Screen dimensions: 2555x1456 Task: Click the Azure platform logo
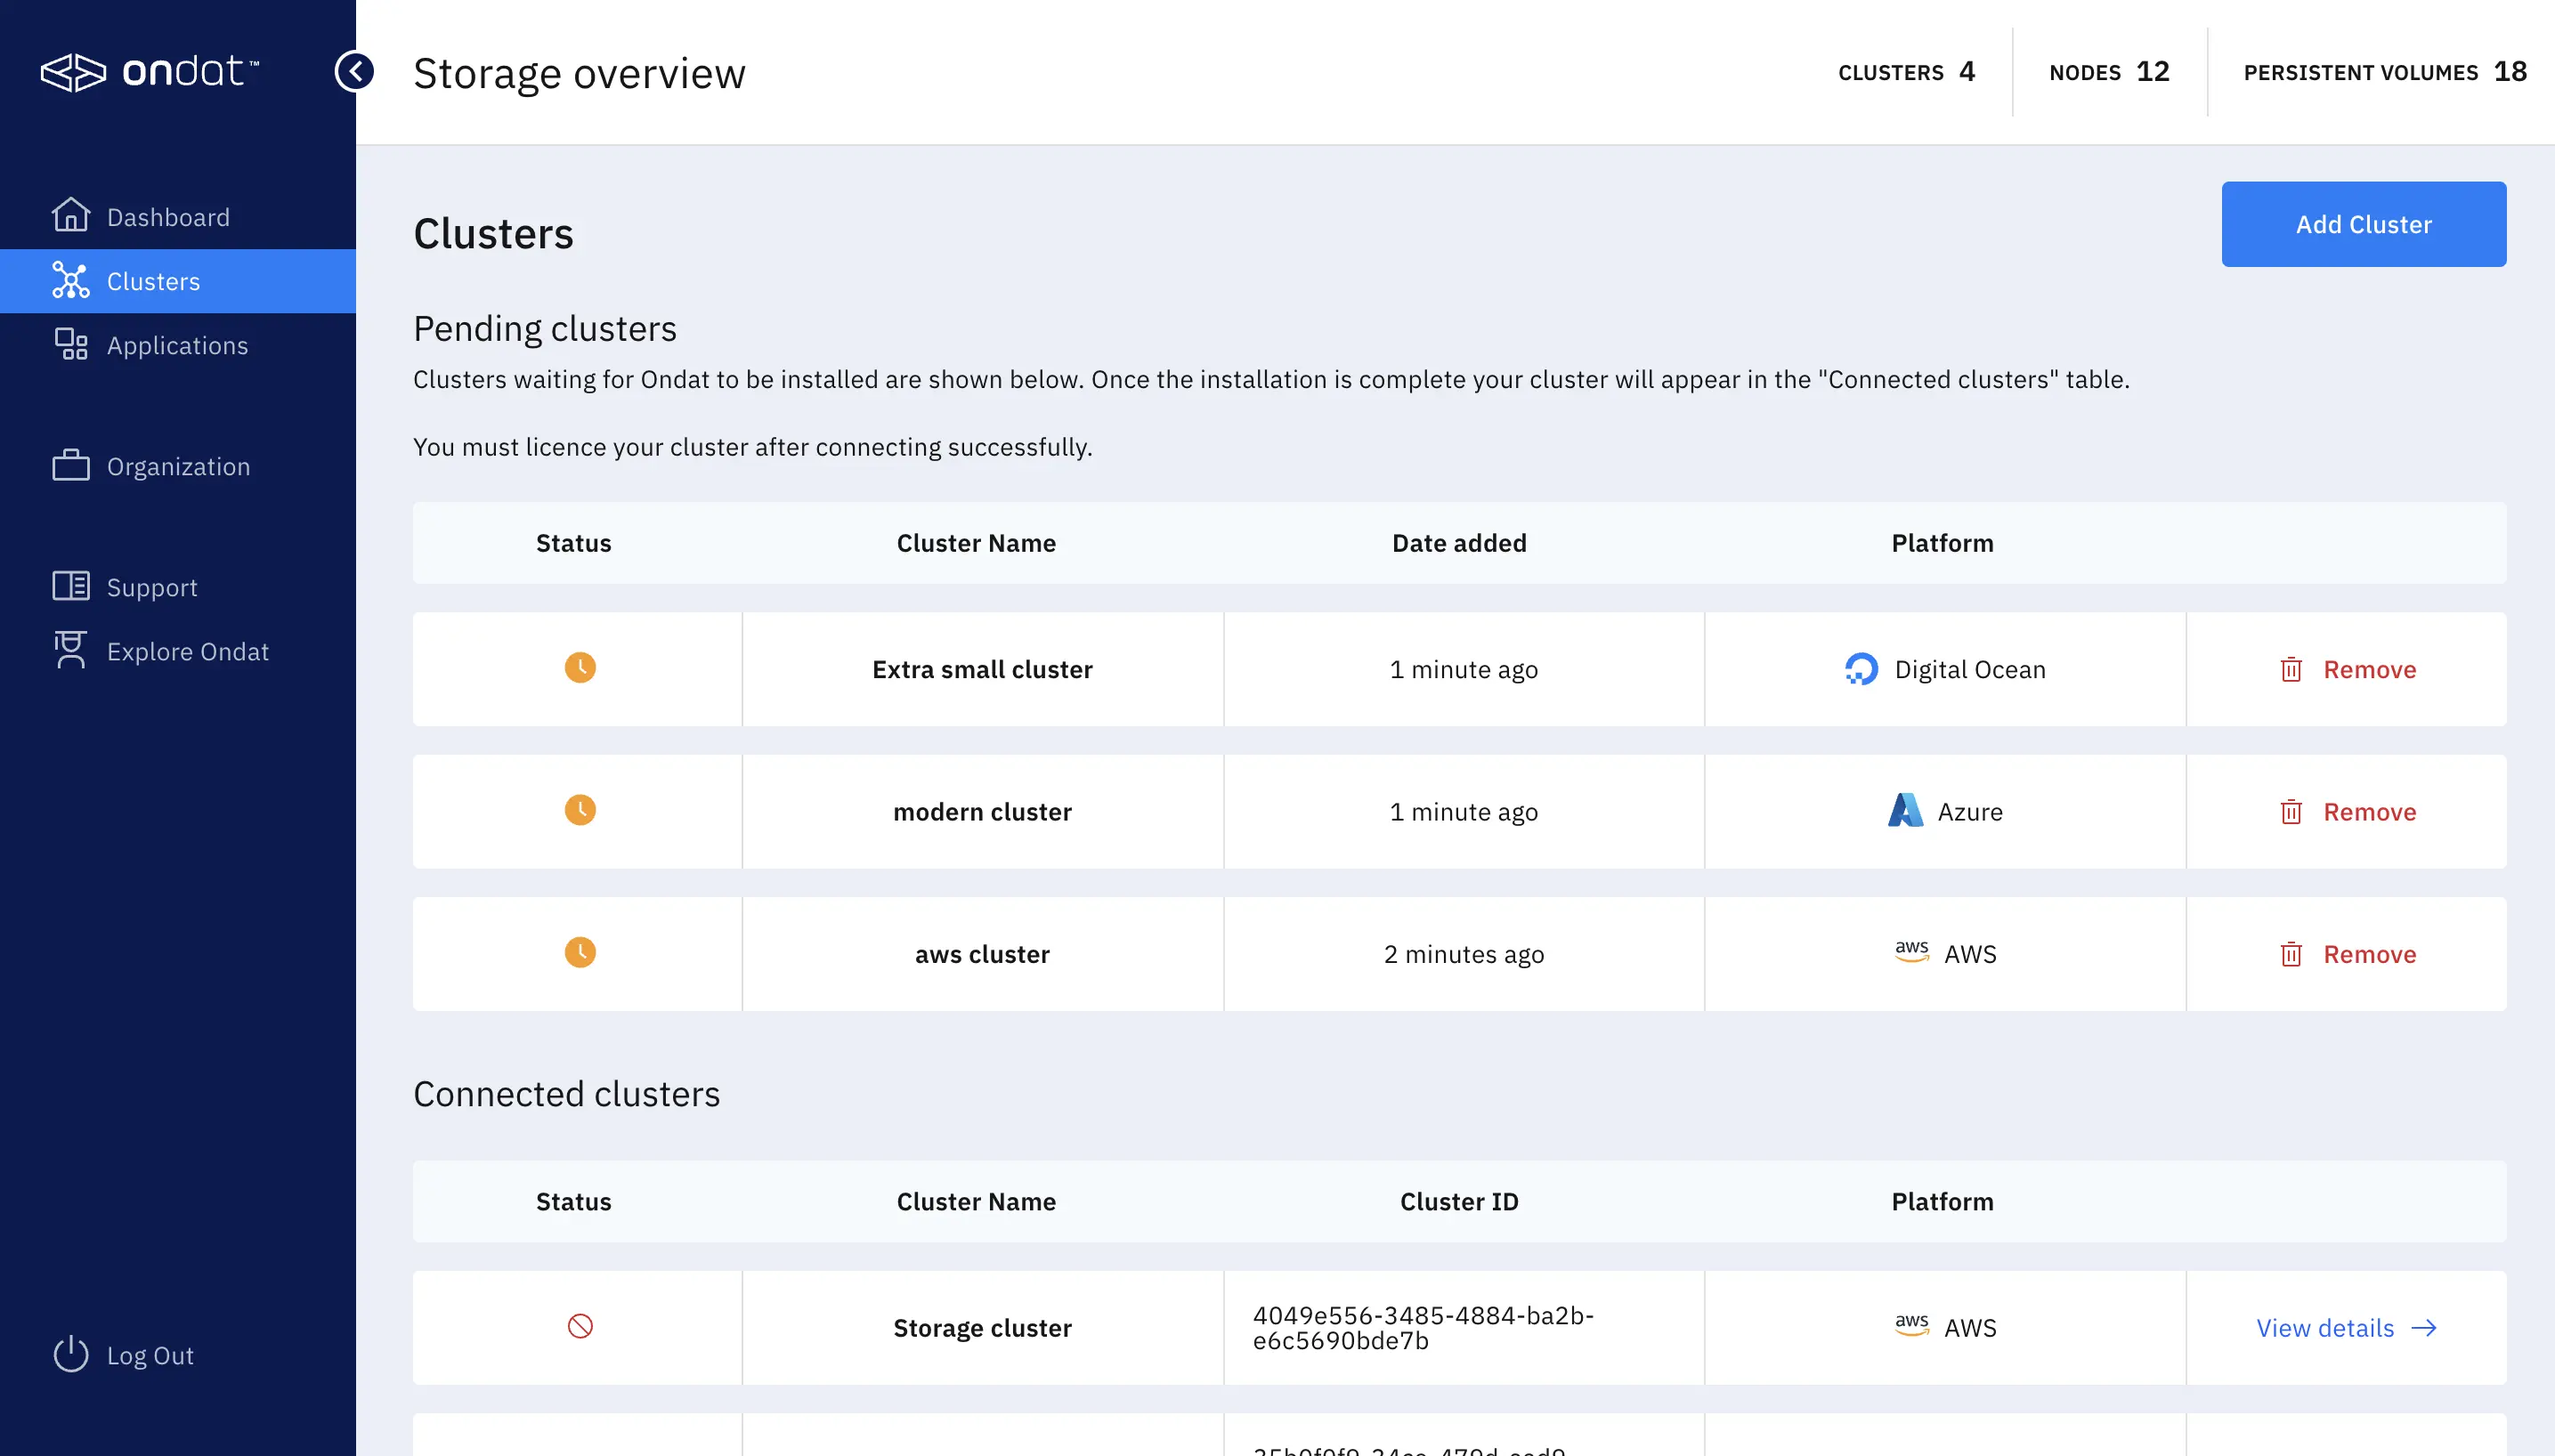click(1904, 811)
